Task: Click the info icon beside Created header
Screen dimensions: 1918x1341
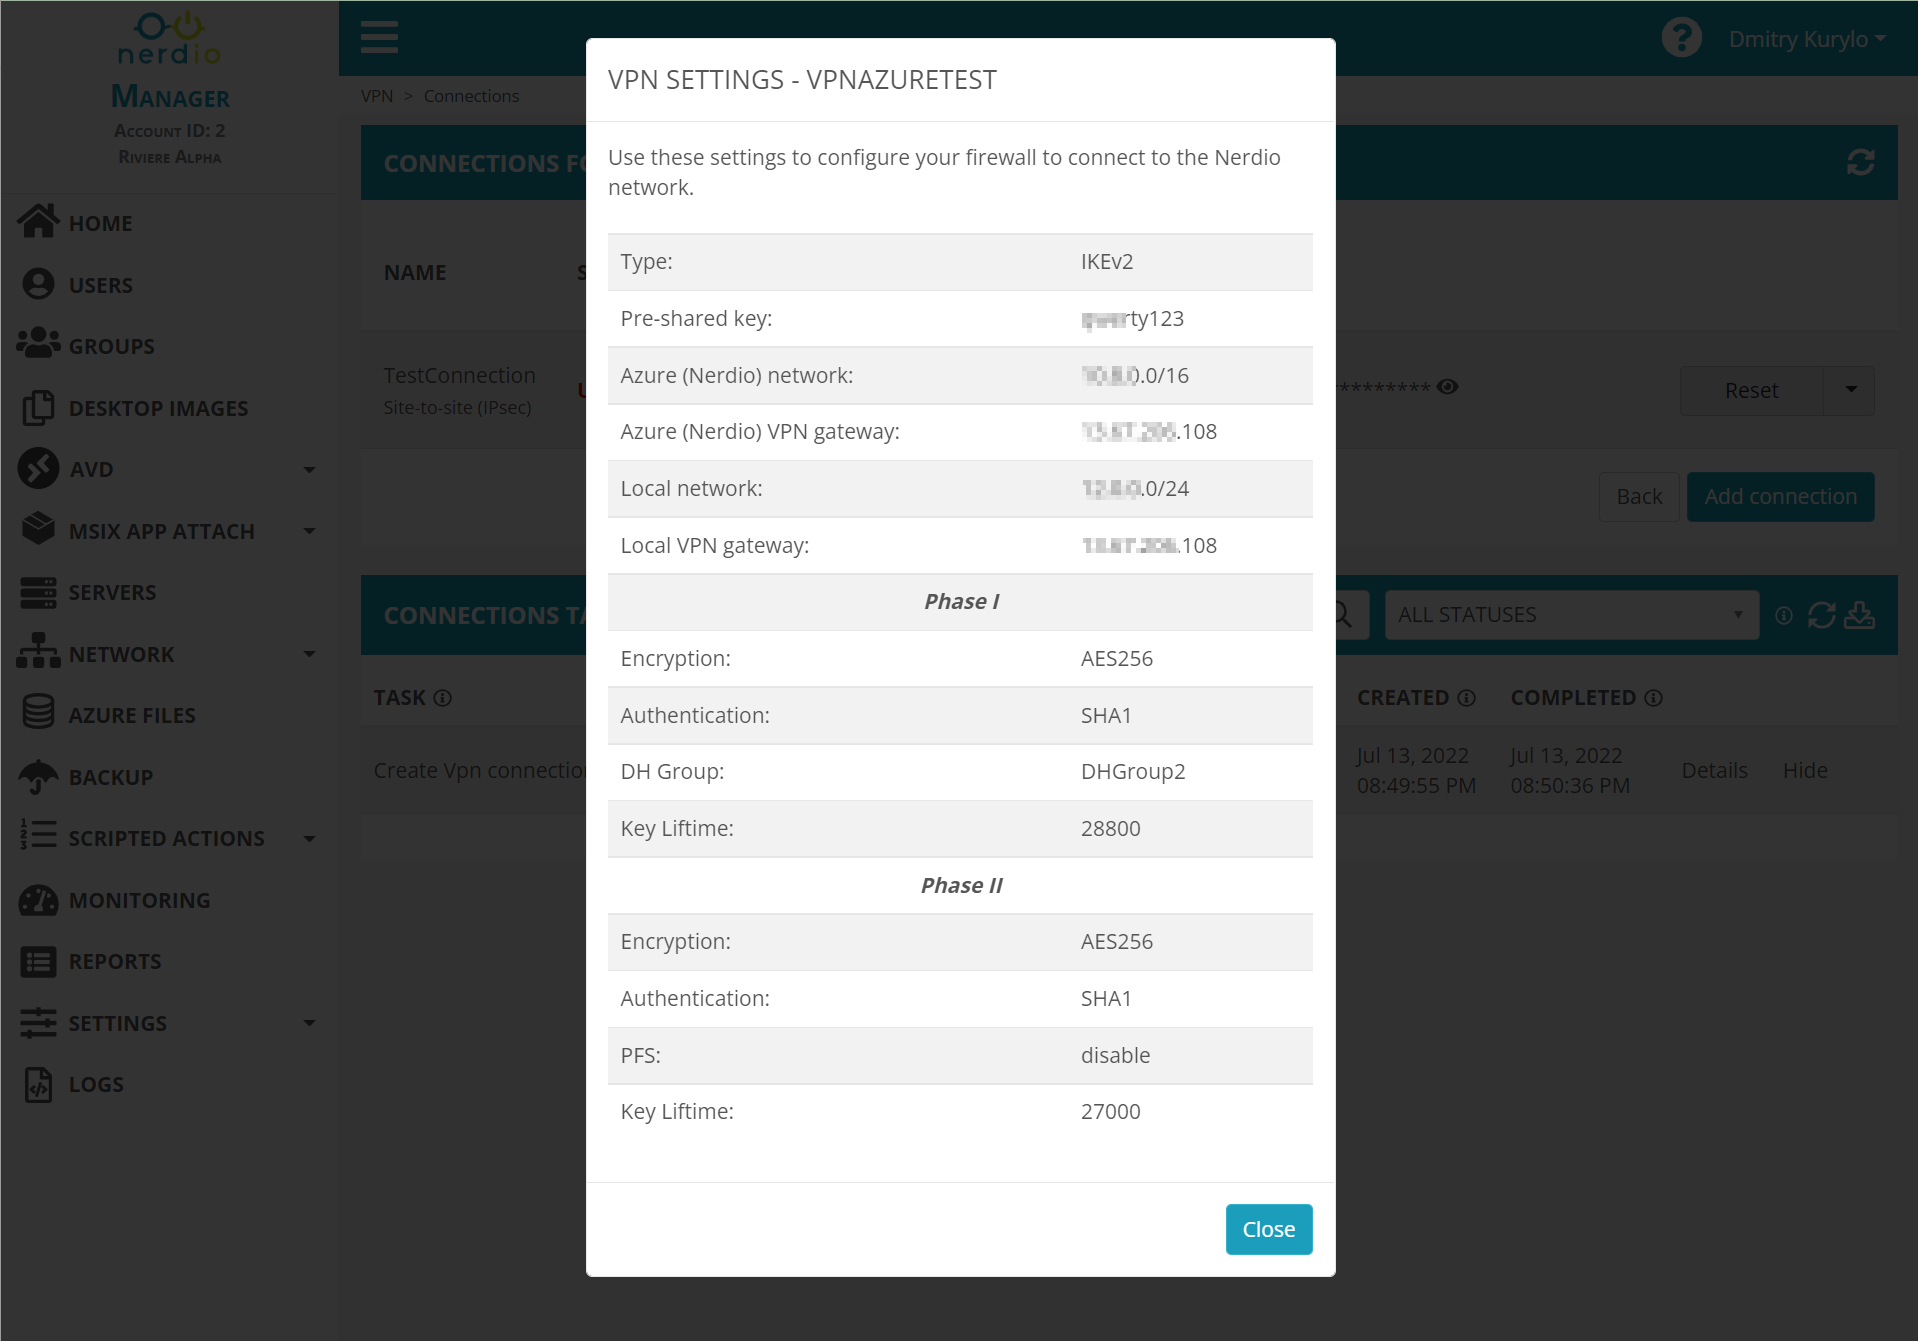Action: tap(1467, 698)
